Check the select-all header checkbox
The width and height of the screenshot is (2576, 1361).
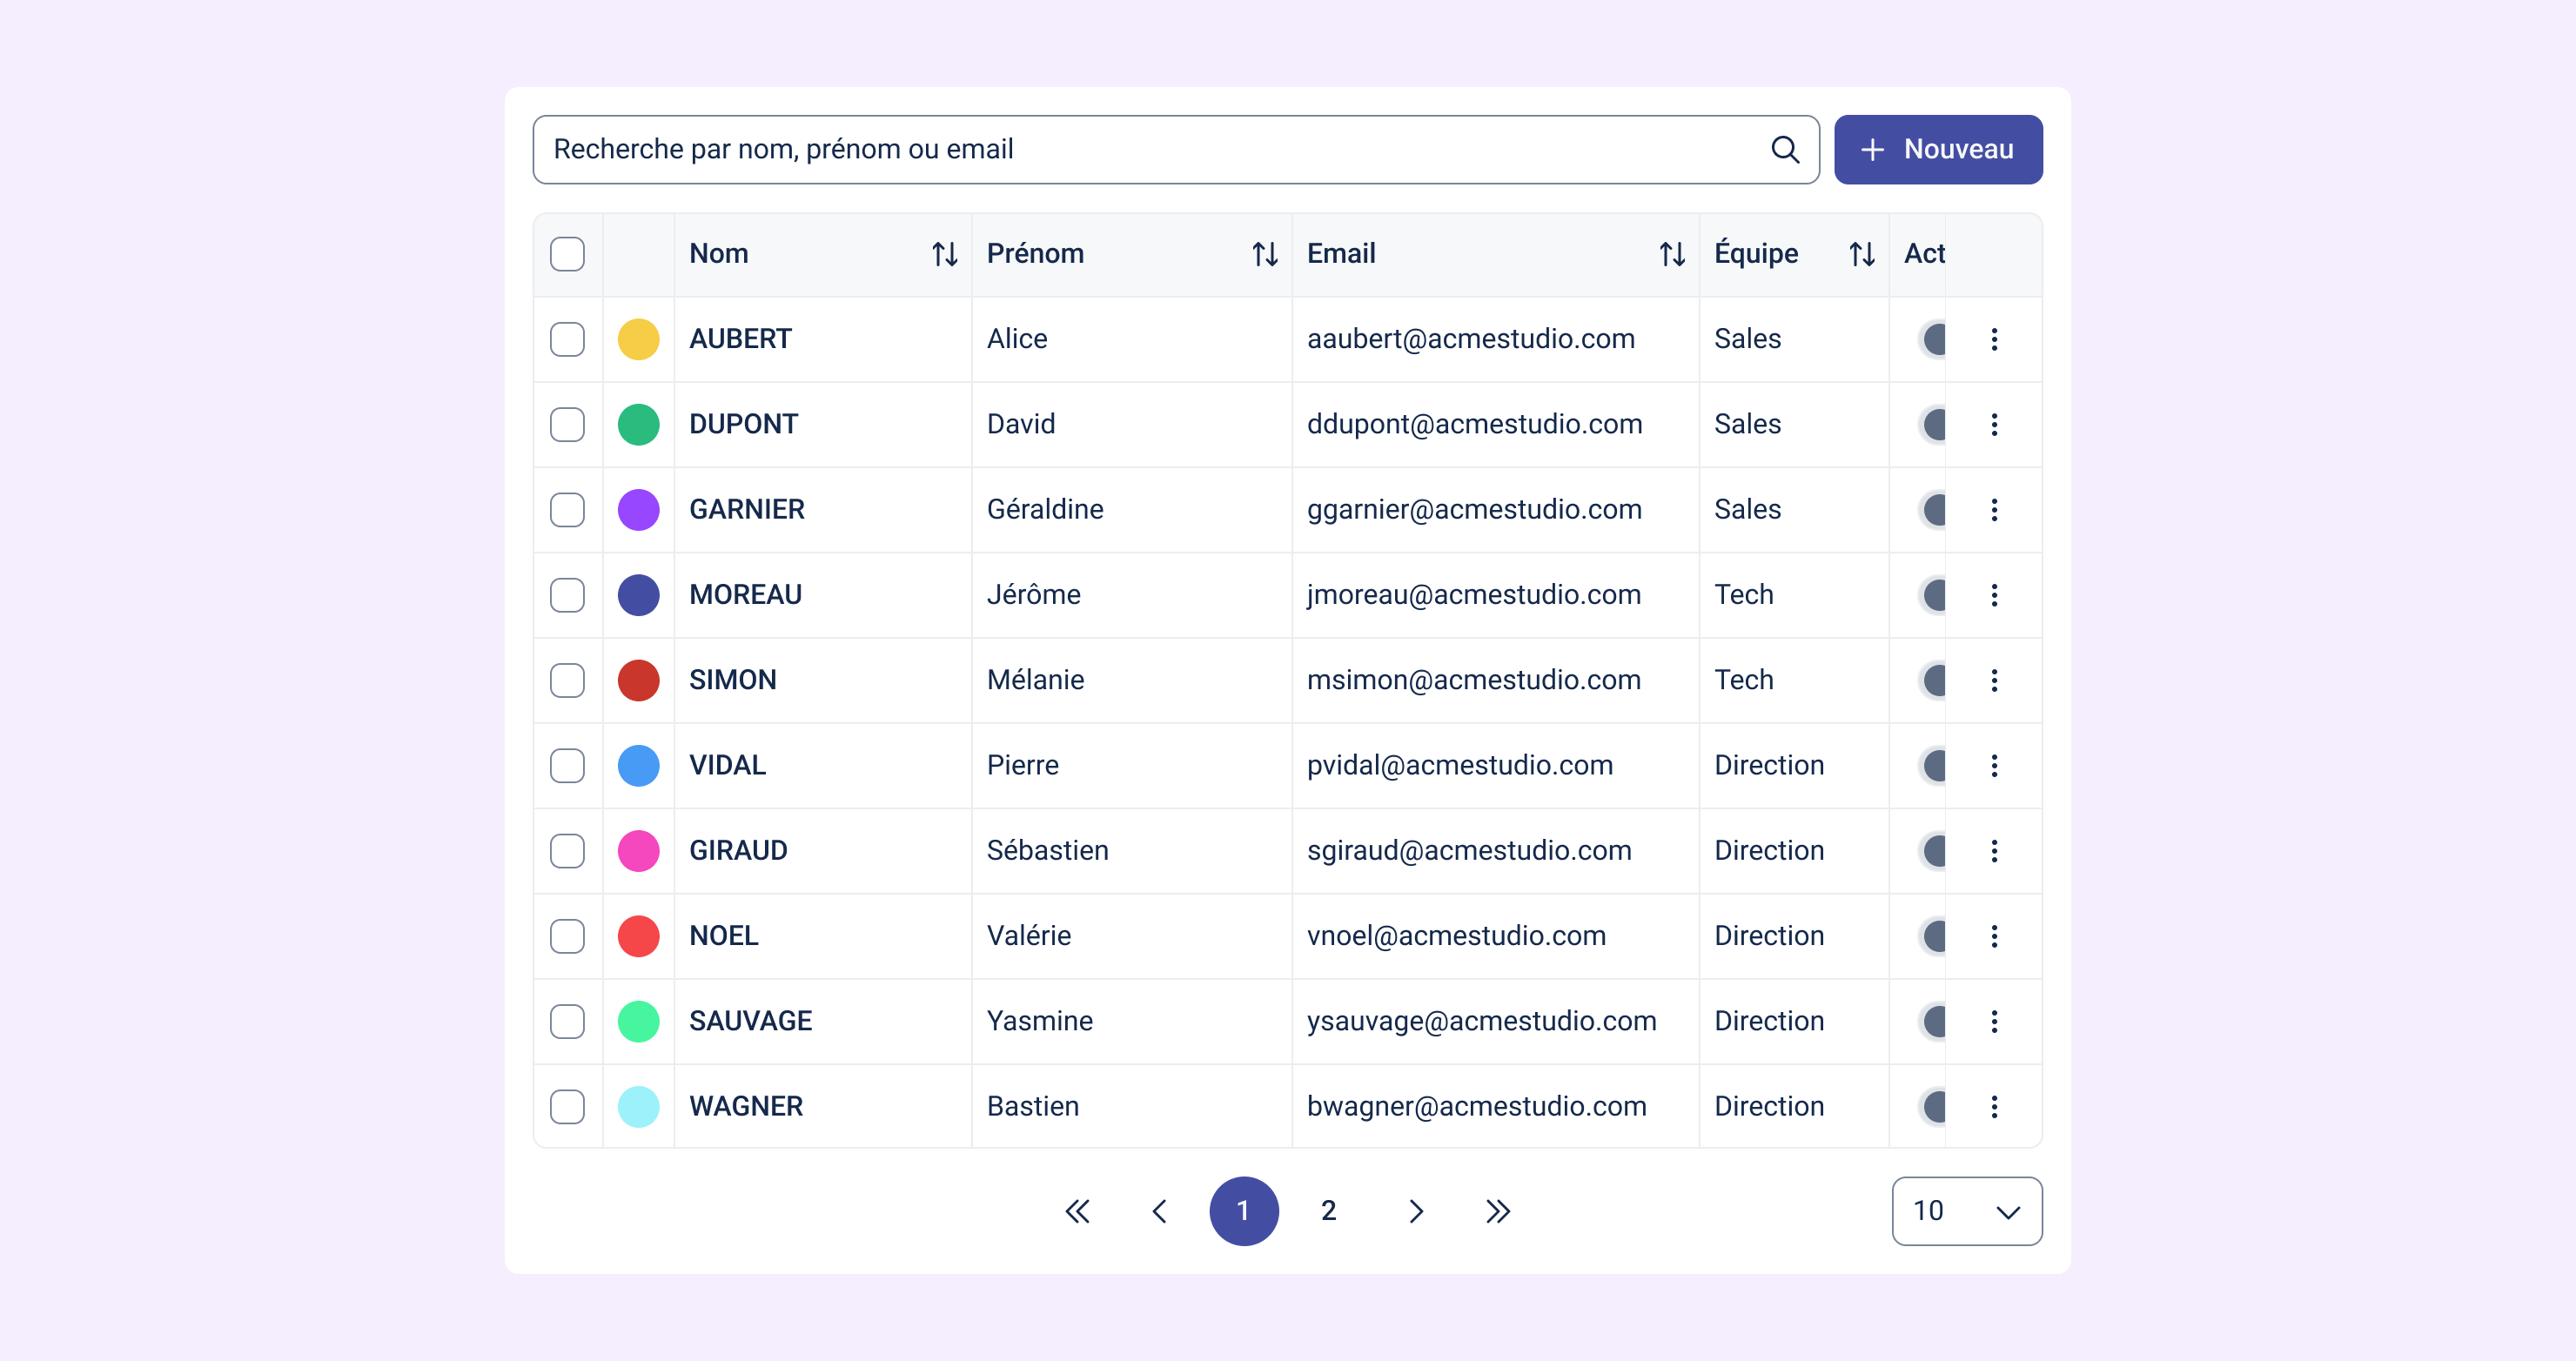tap(567, 254)
